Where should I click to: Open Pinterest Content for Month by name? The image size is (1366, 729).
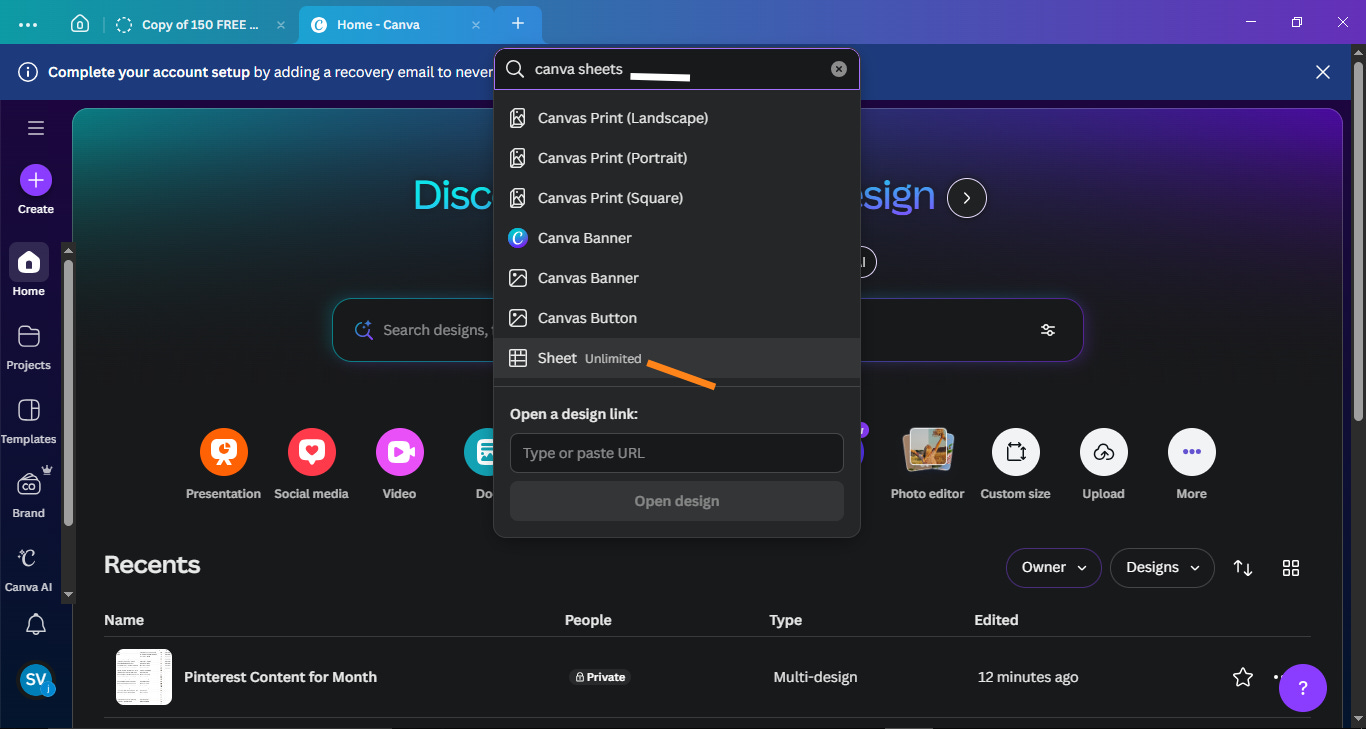point(280,677)
